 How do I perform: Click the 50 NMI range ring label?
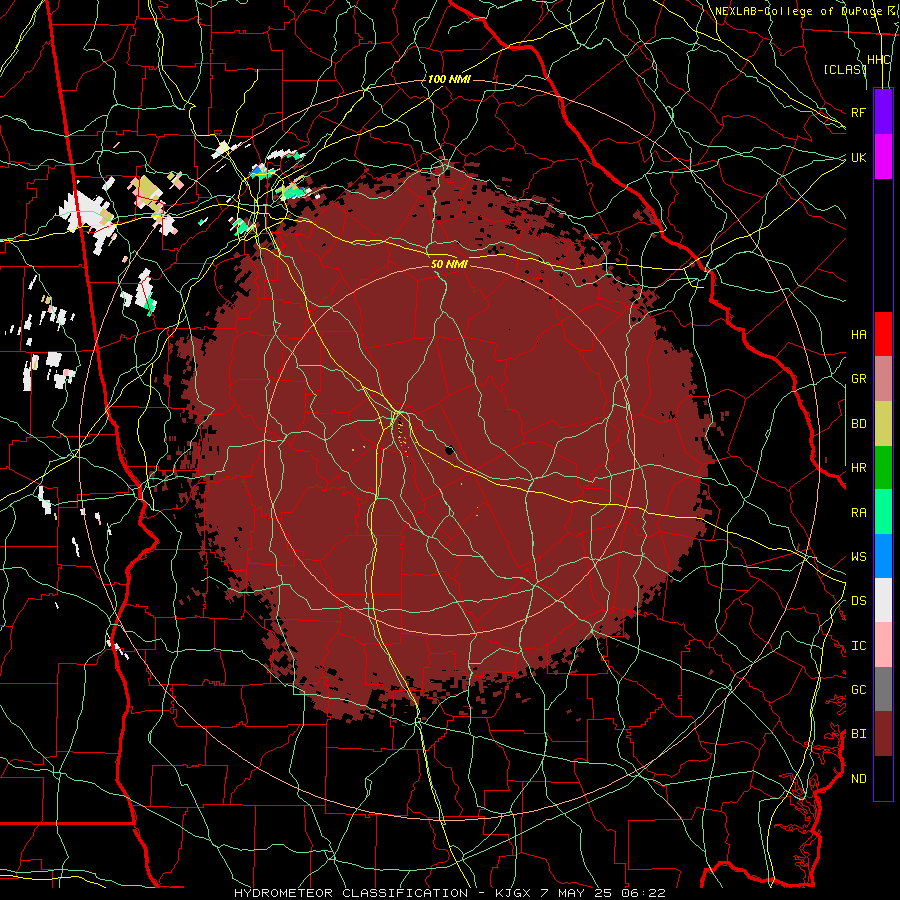point(449,264)
